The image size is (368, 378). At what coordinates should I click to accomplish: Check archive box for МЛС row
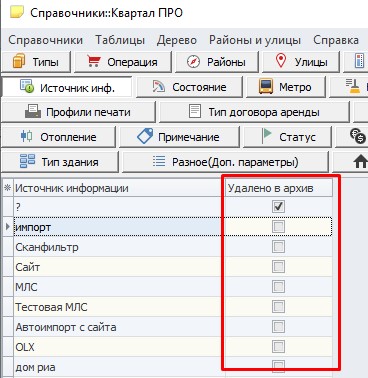278,287
